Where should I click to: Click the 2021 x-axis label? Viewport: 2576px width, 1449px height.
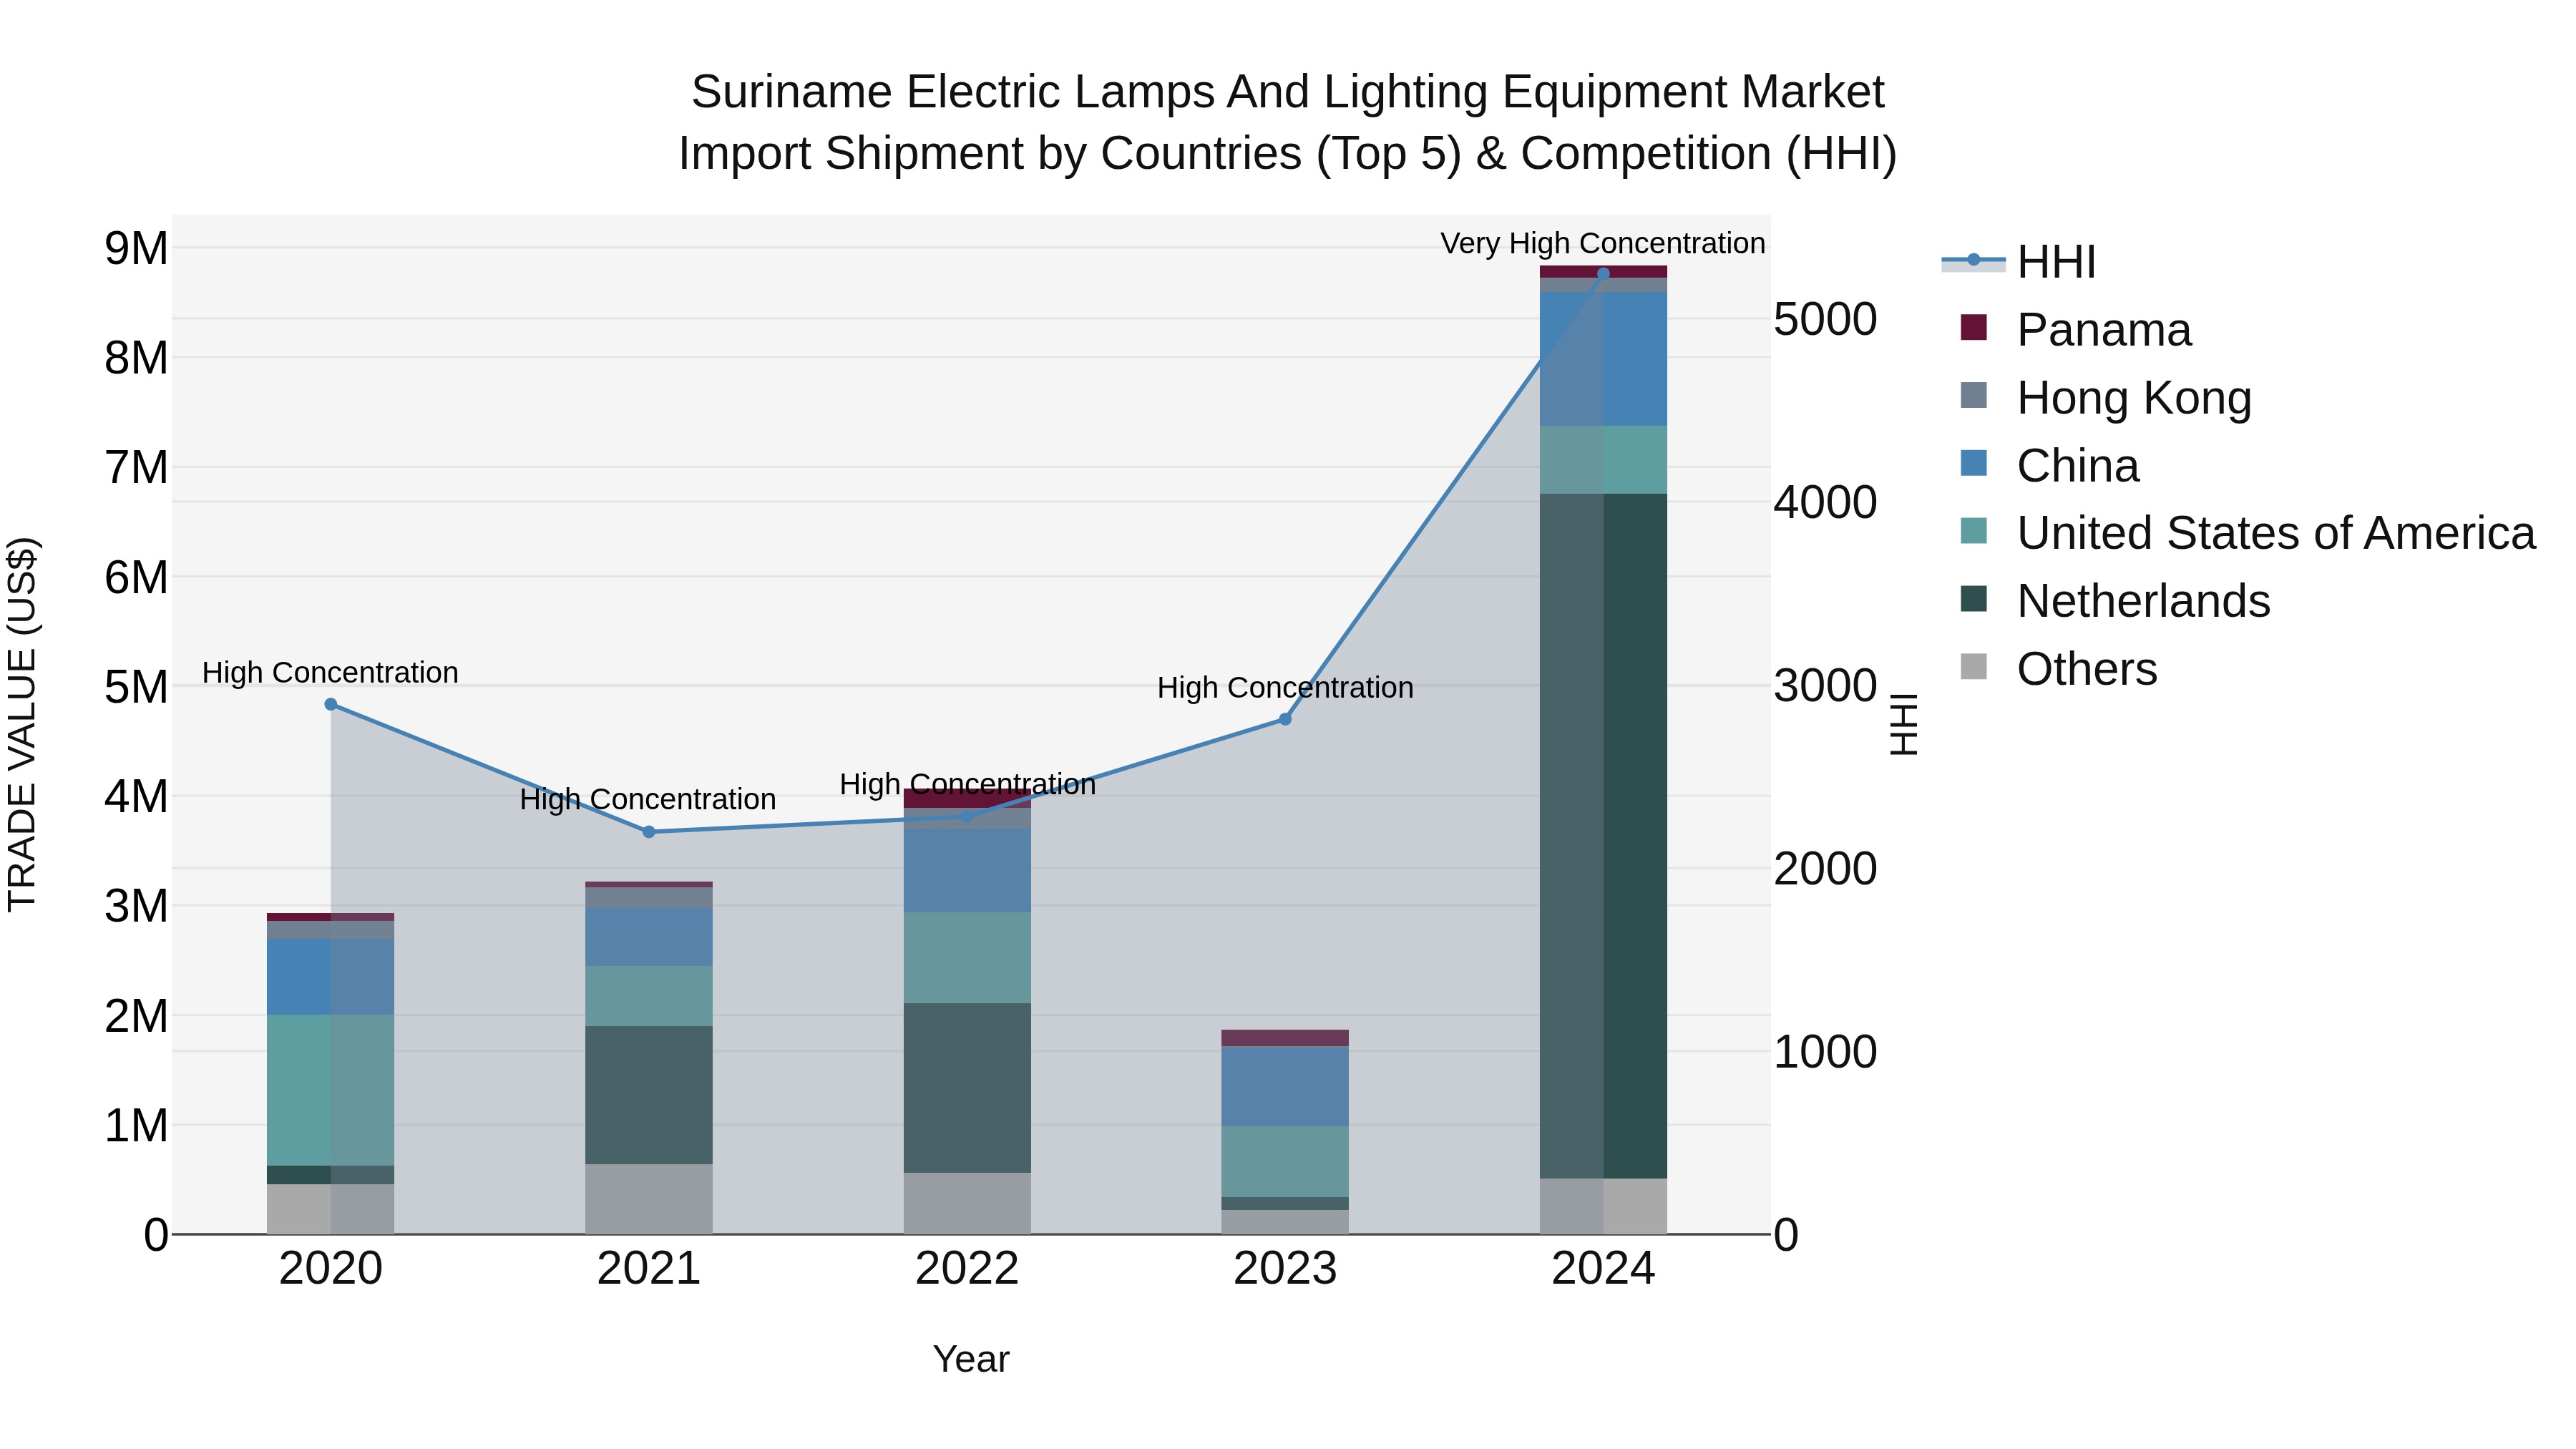(649, 1269)
